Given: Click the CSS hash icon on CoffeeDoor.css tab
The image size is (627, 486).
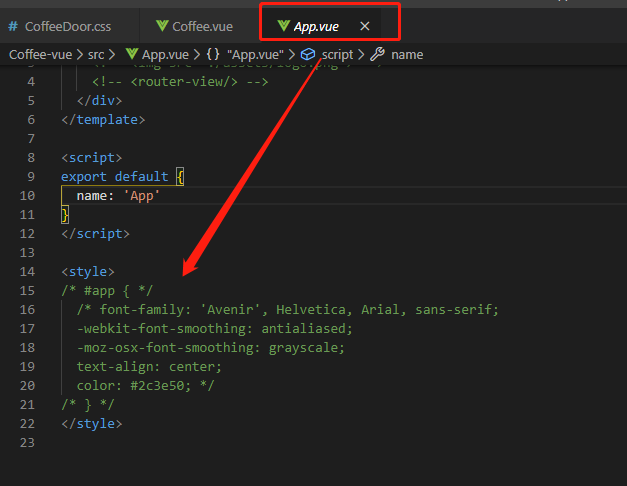Looking at the screenshot, I should pos(13,26).
